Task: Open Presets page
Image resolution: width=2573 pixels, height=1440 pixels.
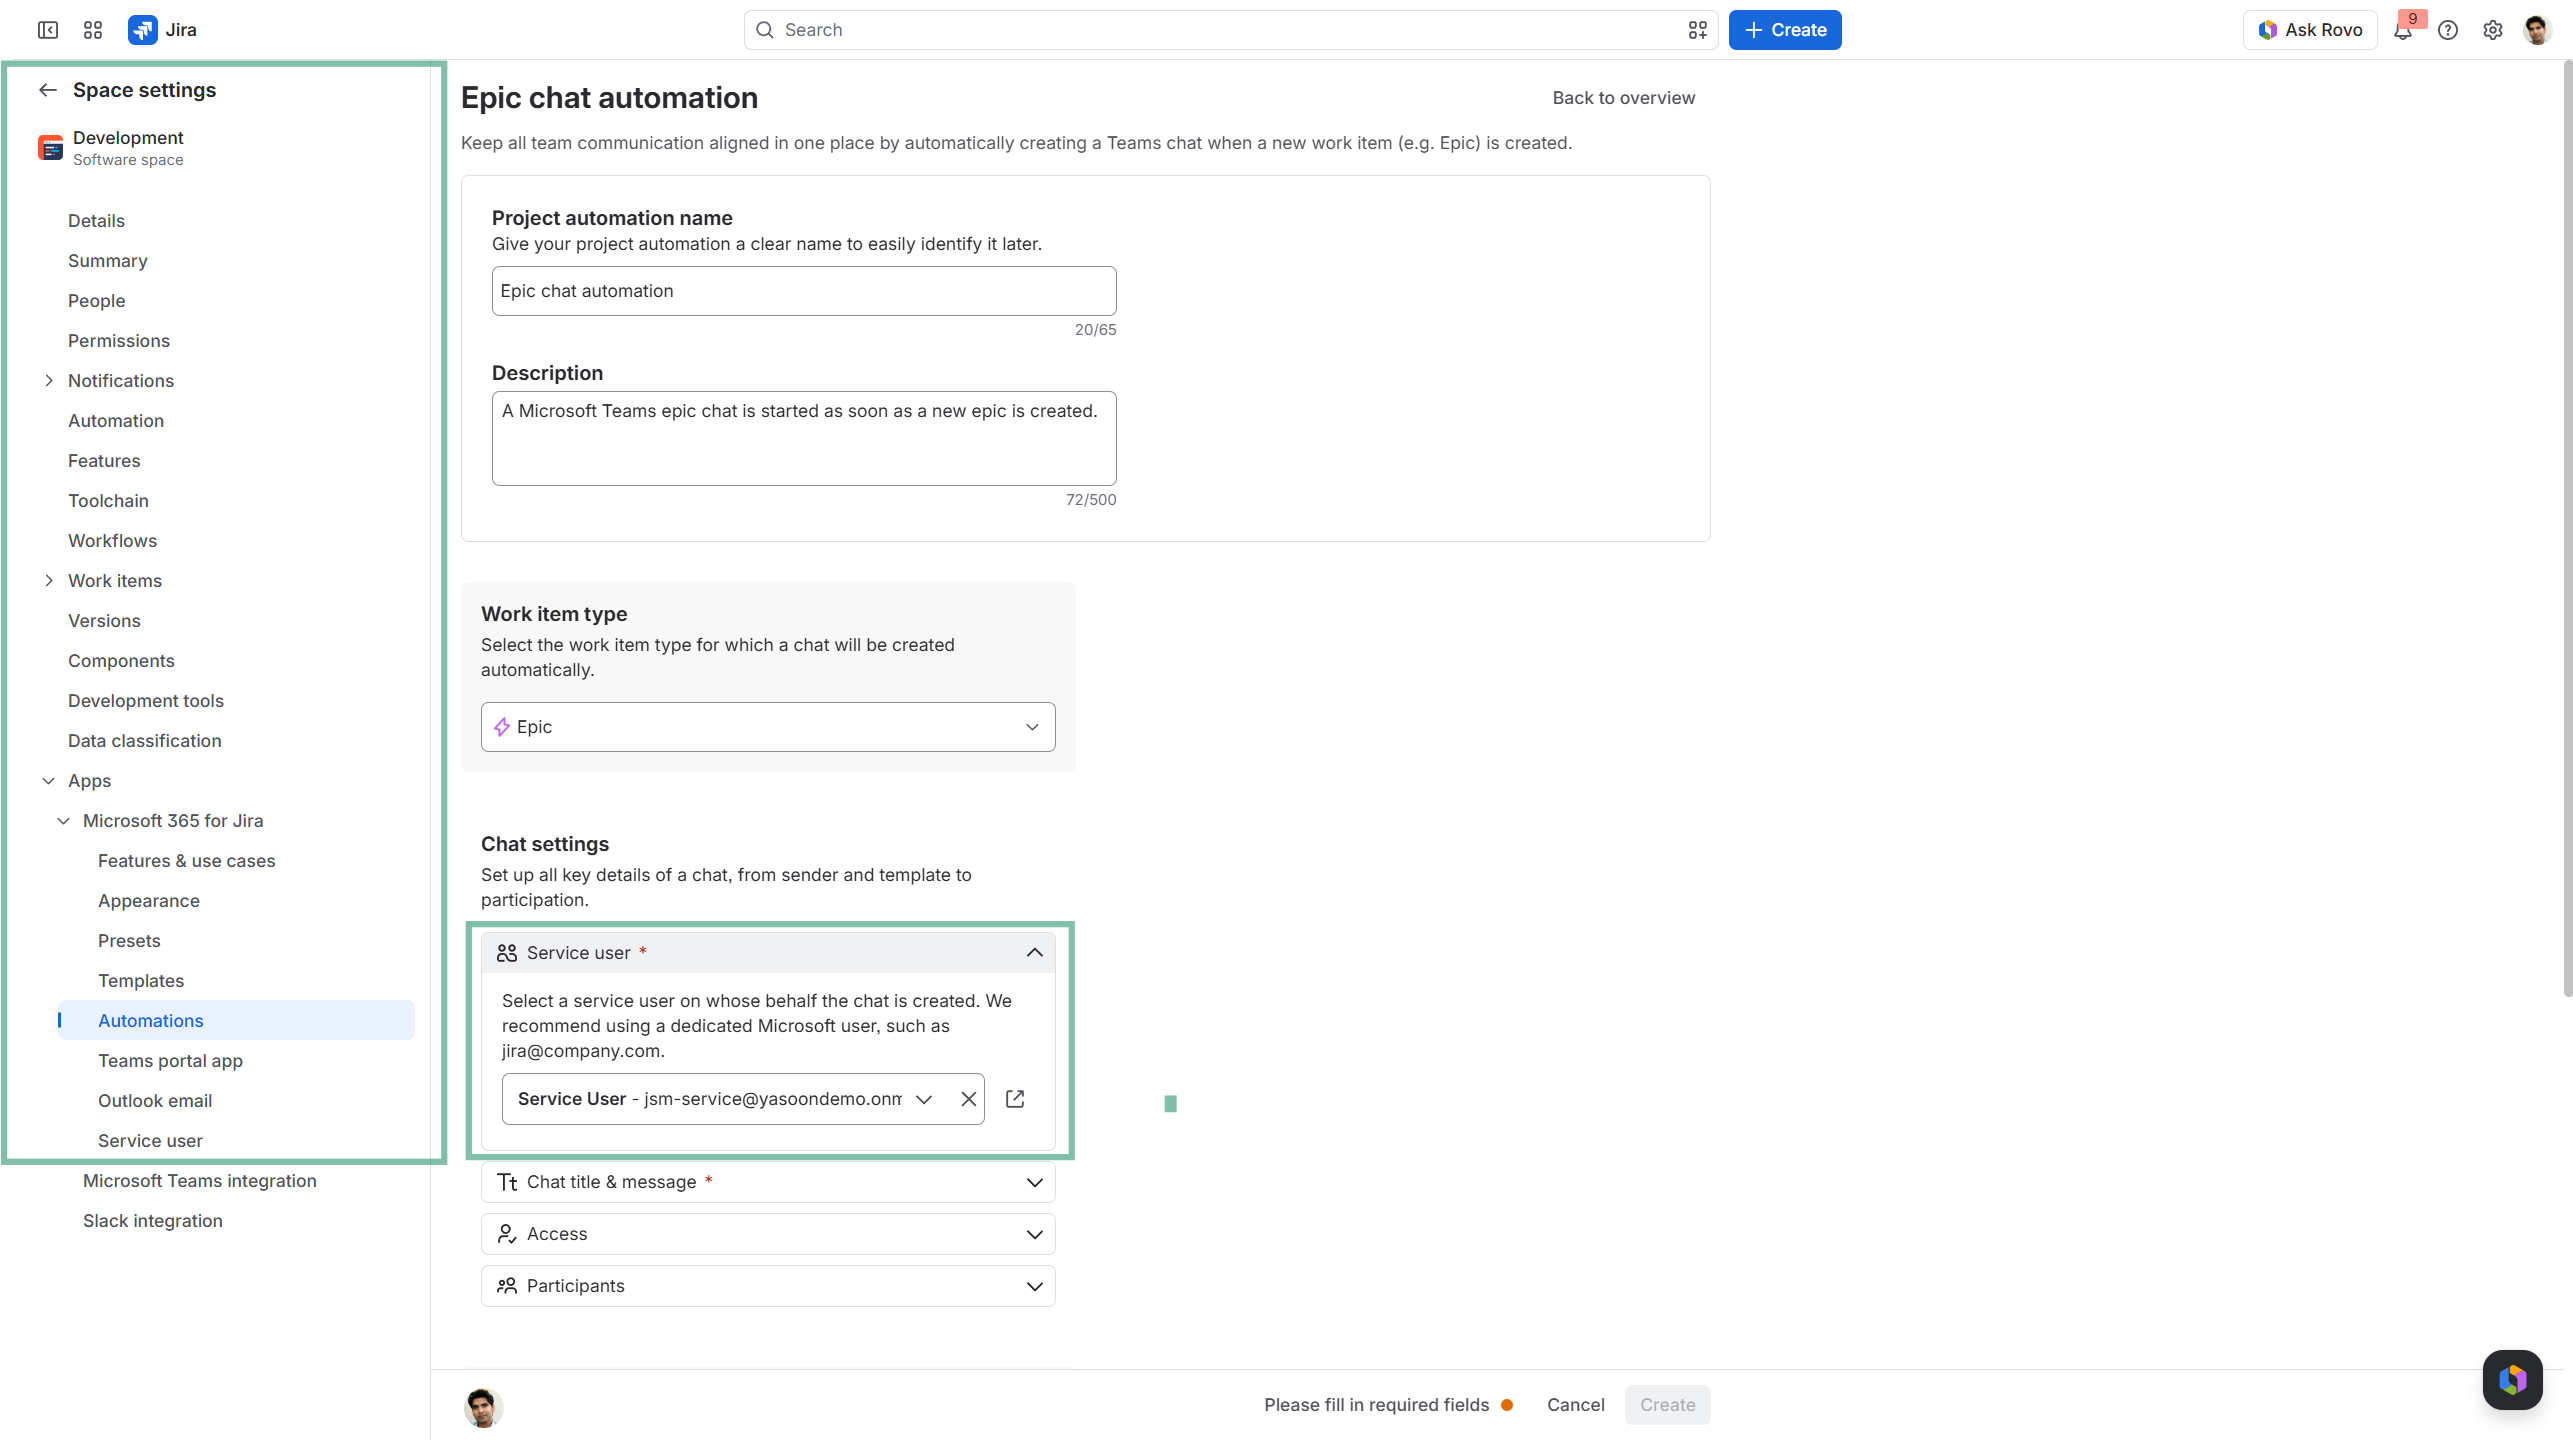Action: pyautogui.click(x=129, y=941)
